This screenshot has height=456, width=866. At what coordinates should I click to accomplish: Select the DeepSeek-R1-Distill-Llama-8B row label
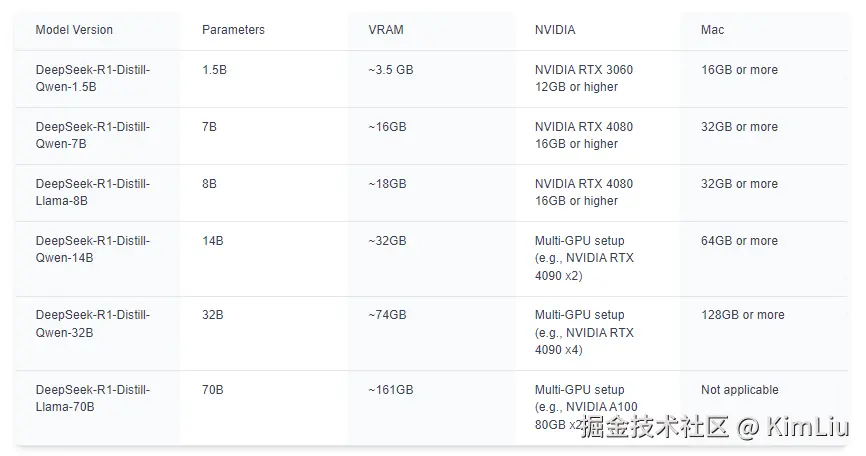click(93, 192)
